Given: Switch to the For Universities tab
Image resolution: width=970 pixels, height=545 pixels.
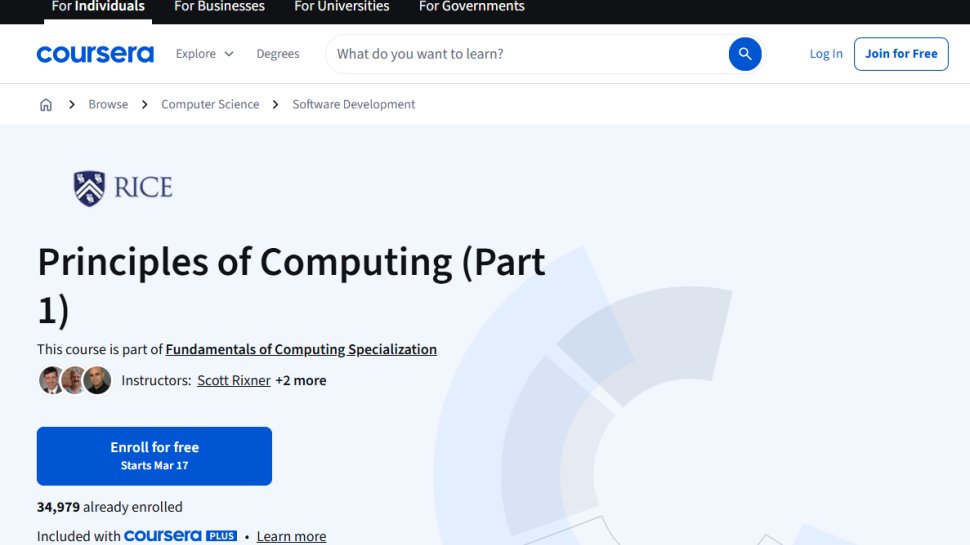Looking at the screenshot, I should [x=341, y=7].
